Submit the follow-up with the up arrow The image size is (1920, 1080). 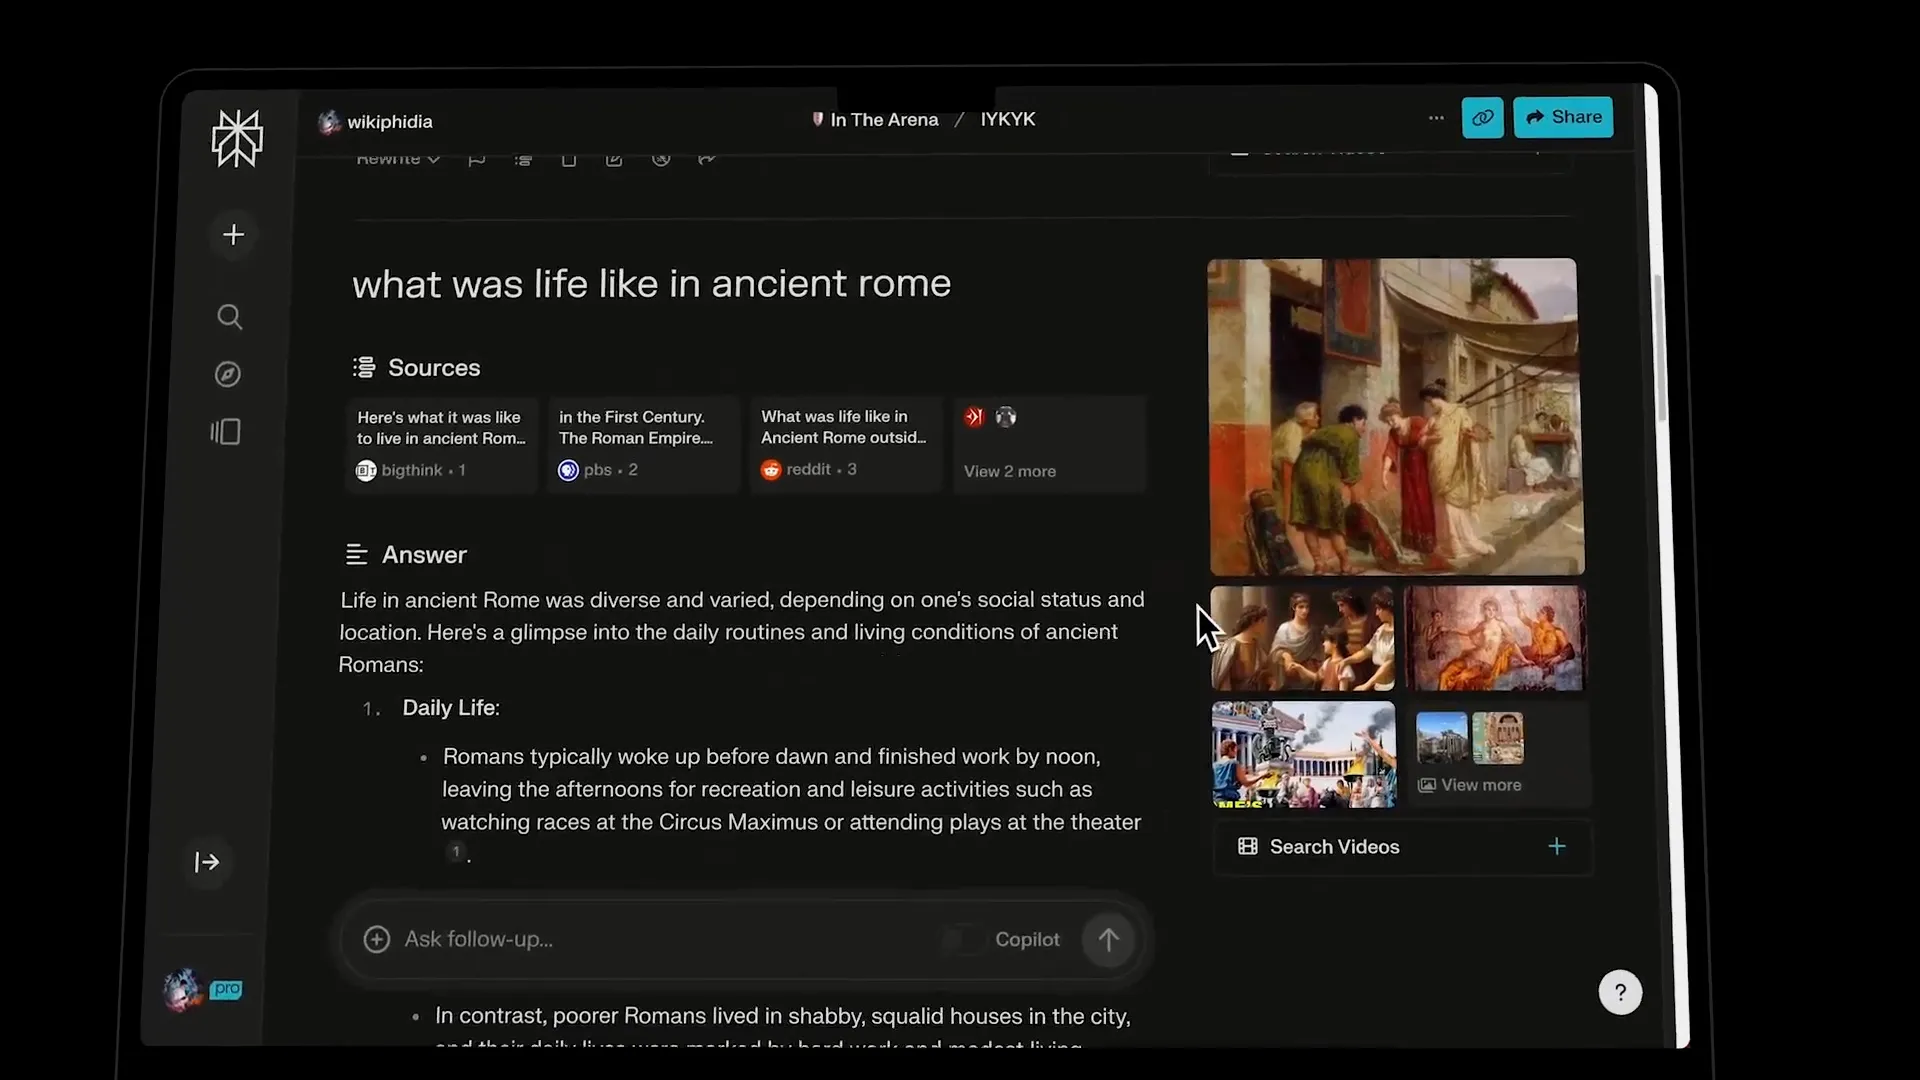(1108, 940)
